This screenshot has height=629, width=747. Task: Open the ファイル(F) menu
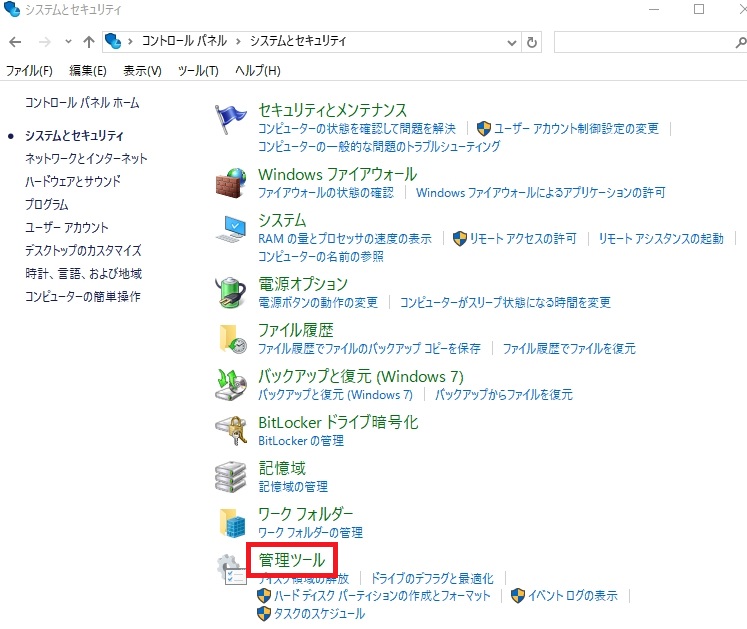click(29, 71)
